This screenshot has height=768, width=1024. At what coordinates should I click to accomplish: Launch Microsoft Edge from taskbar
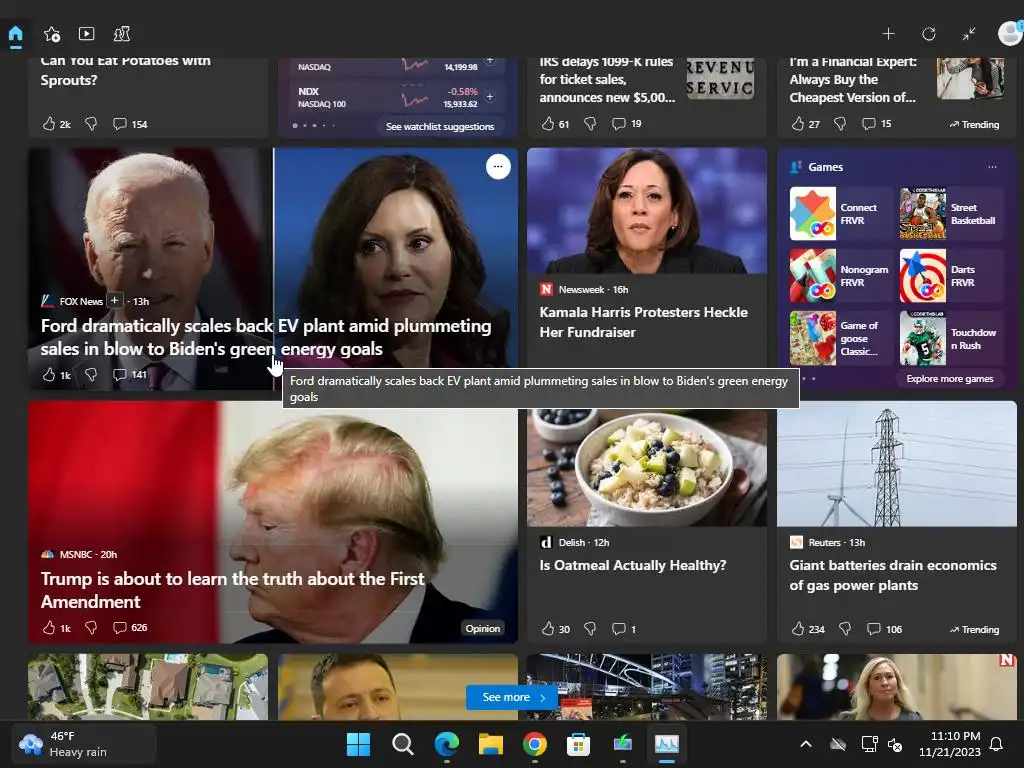[447, 744]
